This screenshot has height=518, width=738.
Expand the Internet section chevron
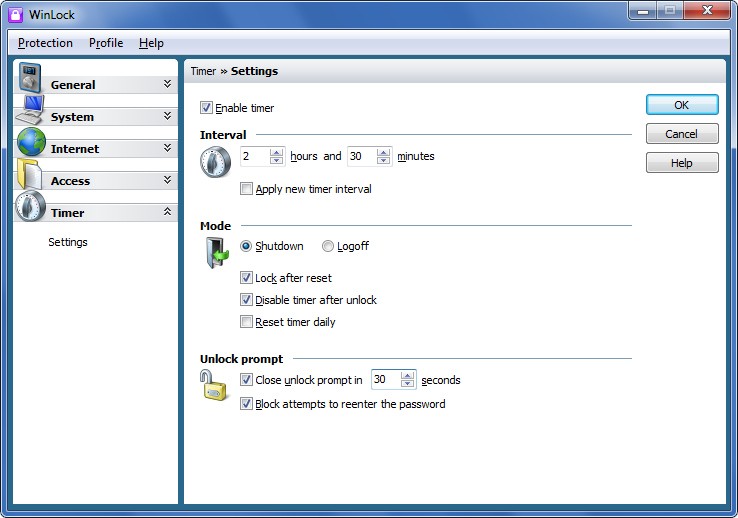point(167,148)
